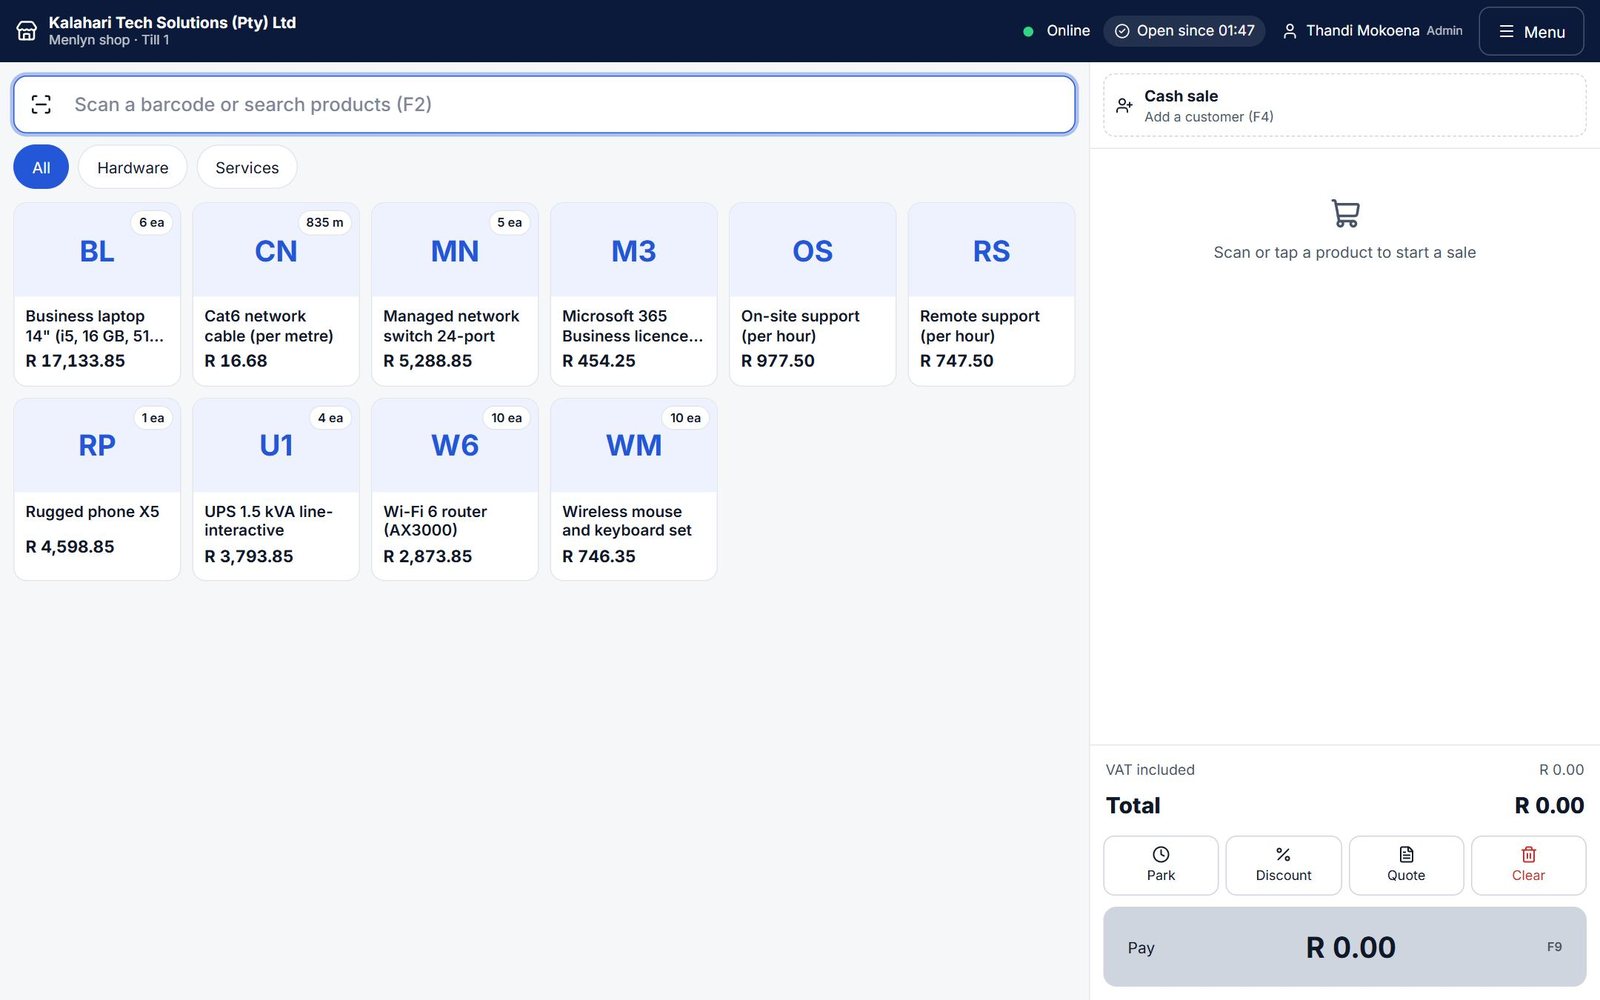
Task: Apply a Discount to the sale
Action: [x=1283, y=865]
